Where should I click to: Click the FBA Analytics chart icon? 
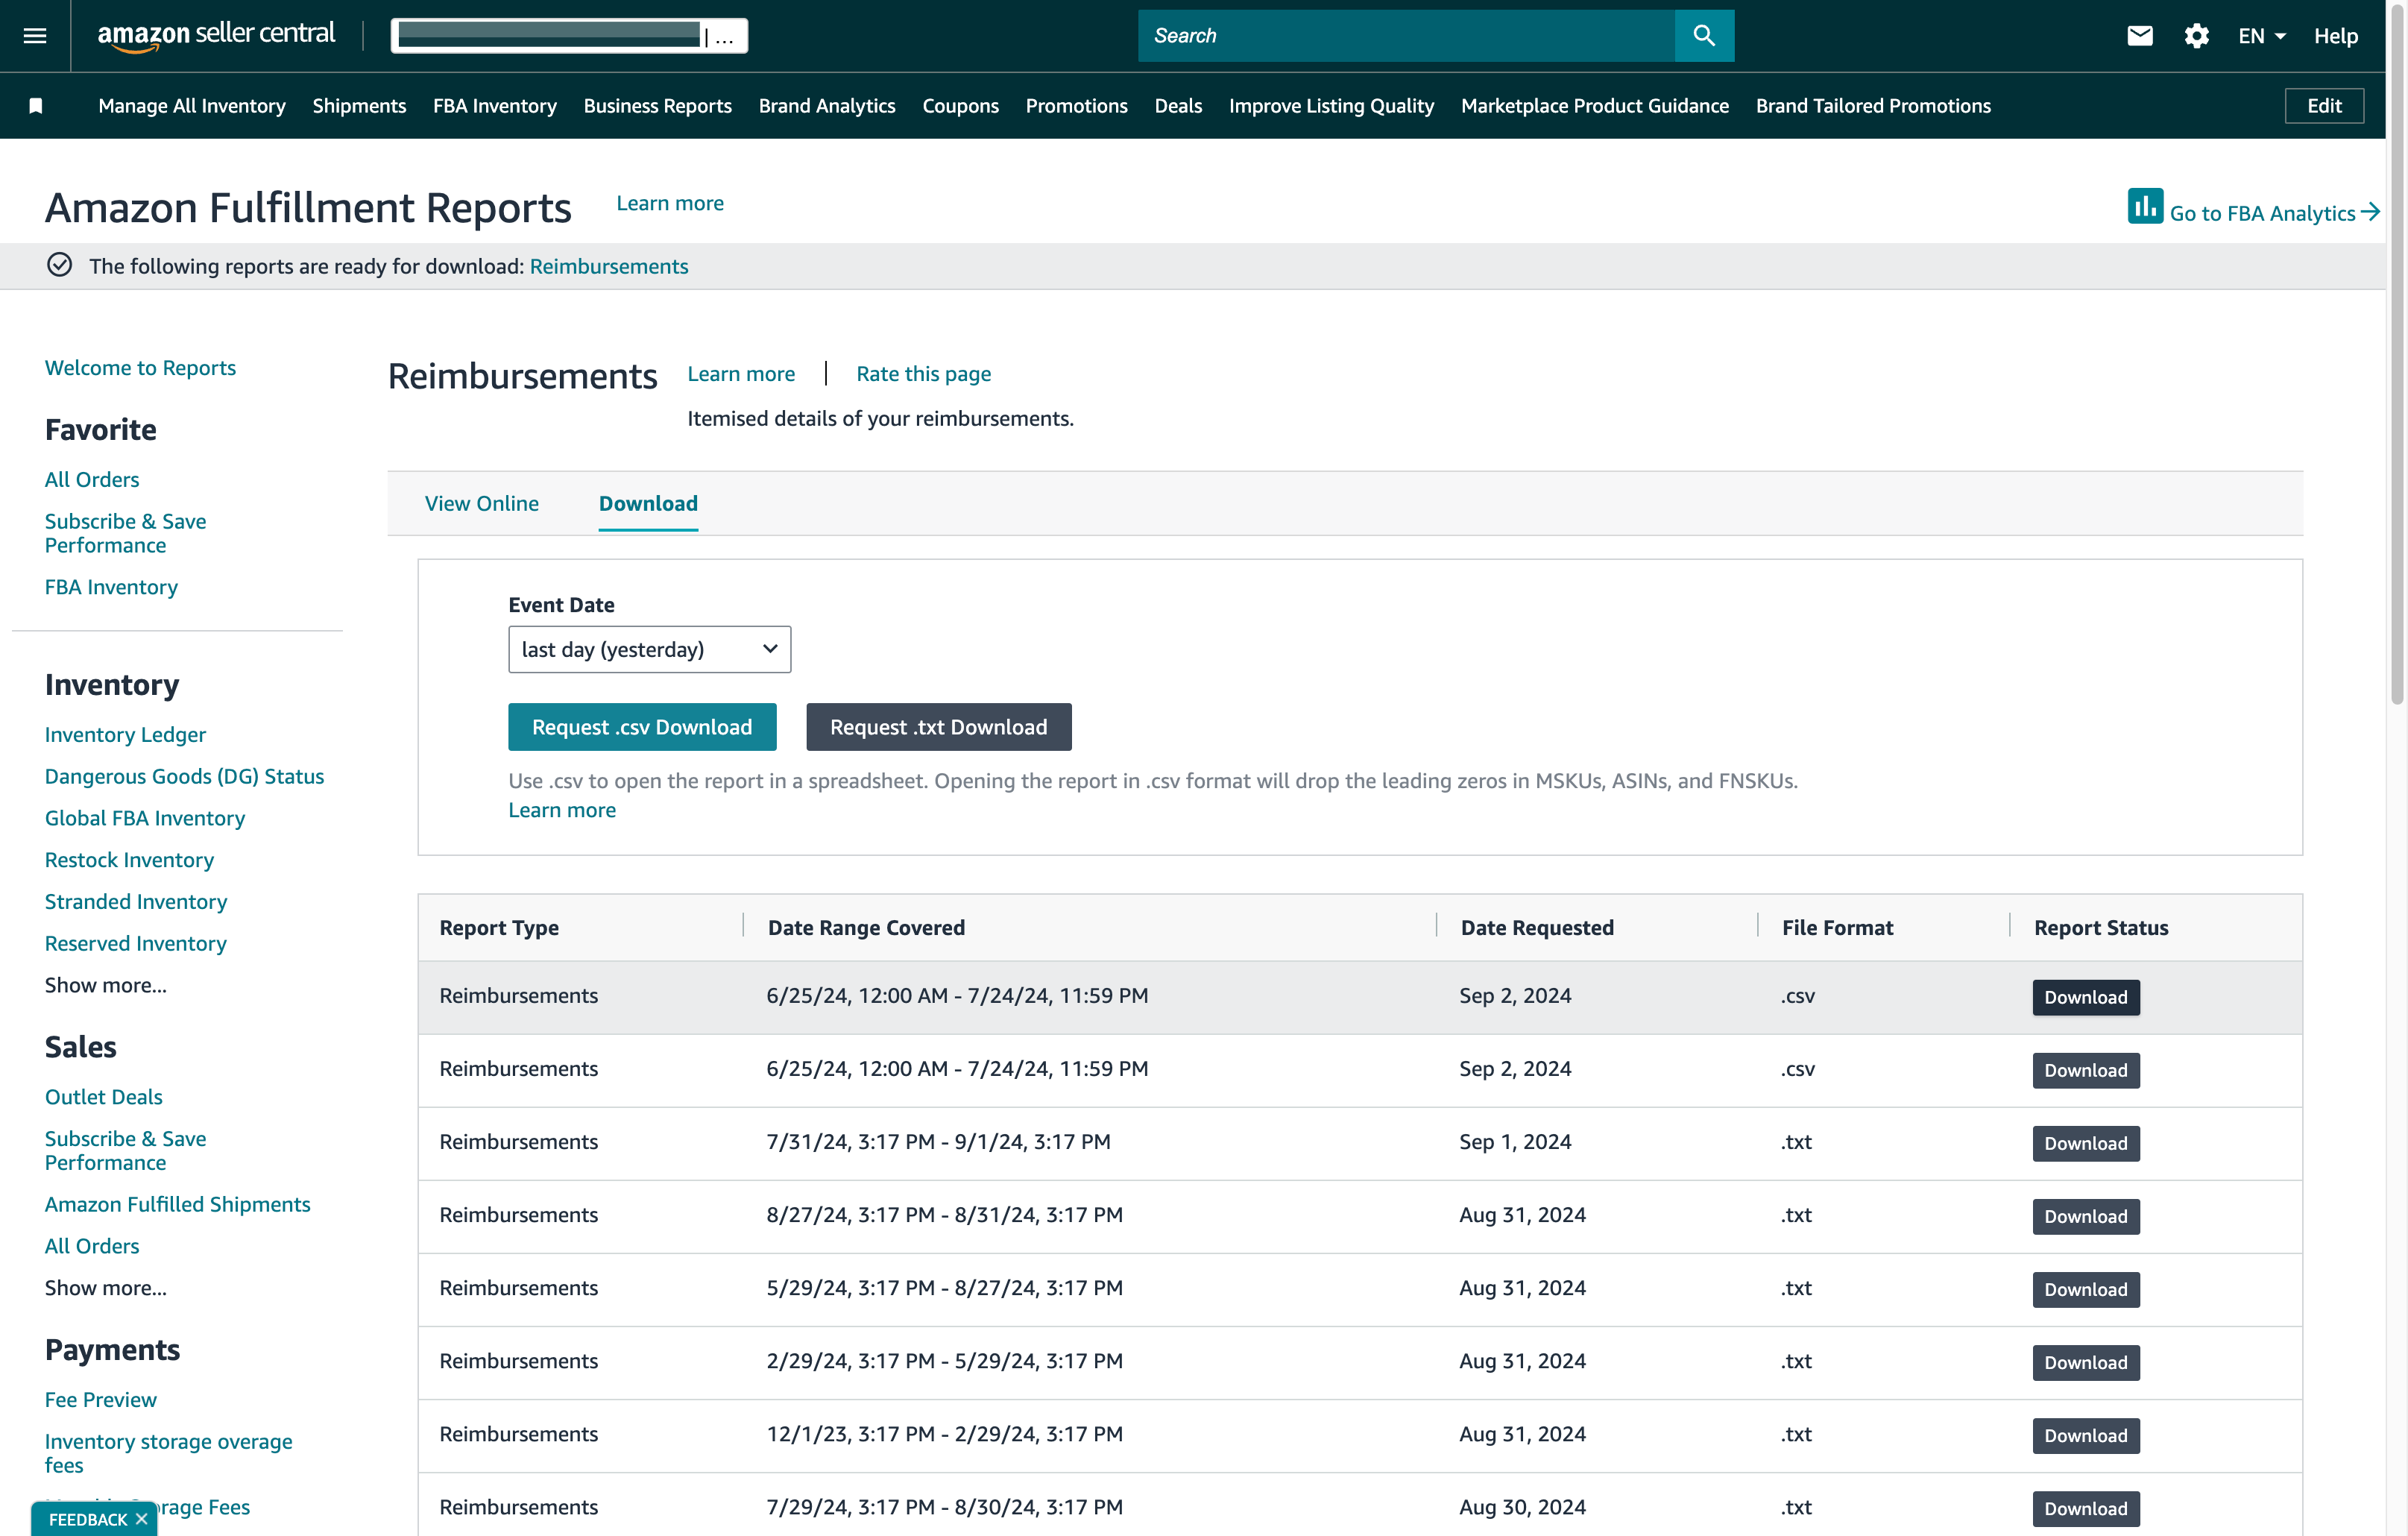coord(2145,207)
